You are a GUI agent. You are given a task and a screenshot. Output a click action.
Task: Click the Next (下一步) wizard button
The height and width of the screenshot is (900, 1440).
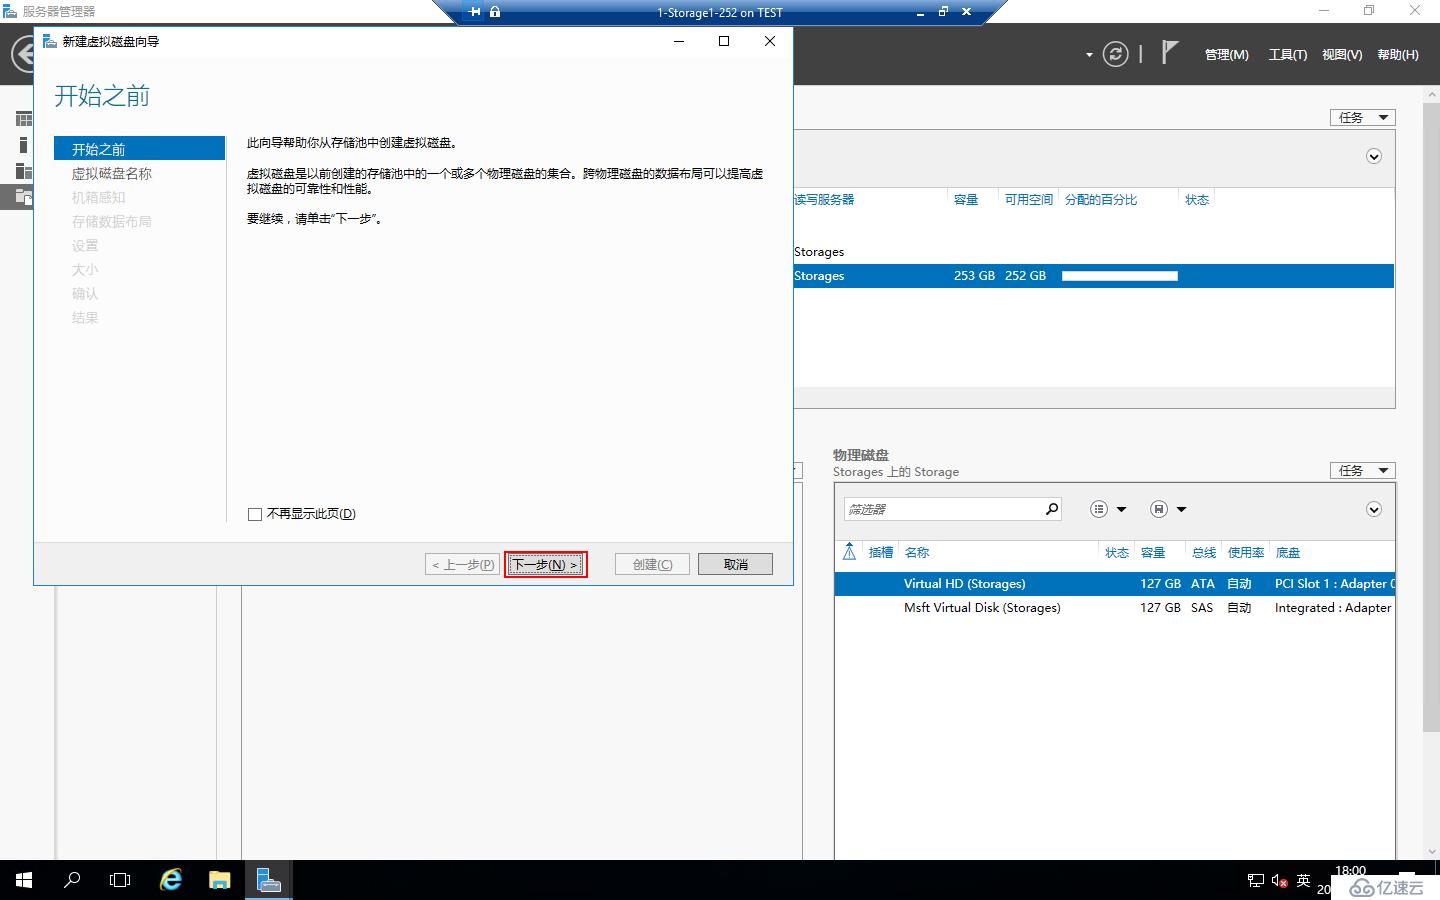point(545,564)
